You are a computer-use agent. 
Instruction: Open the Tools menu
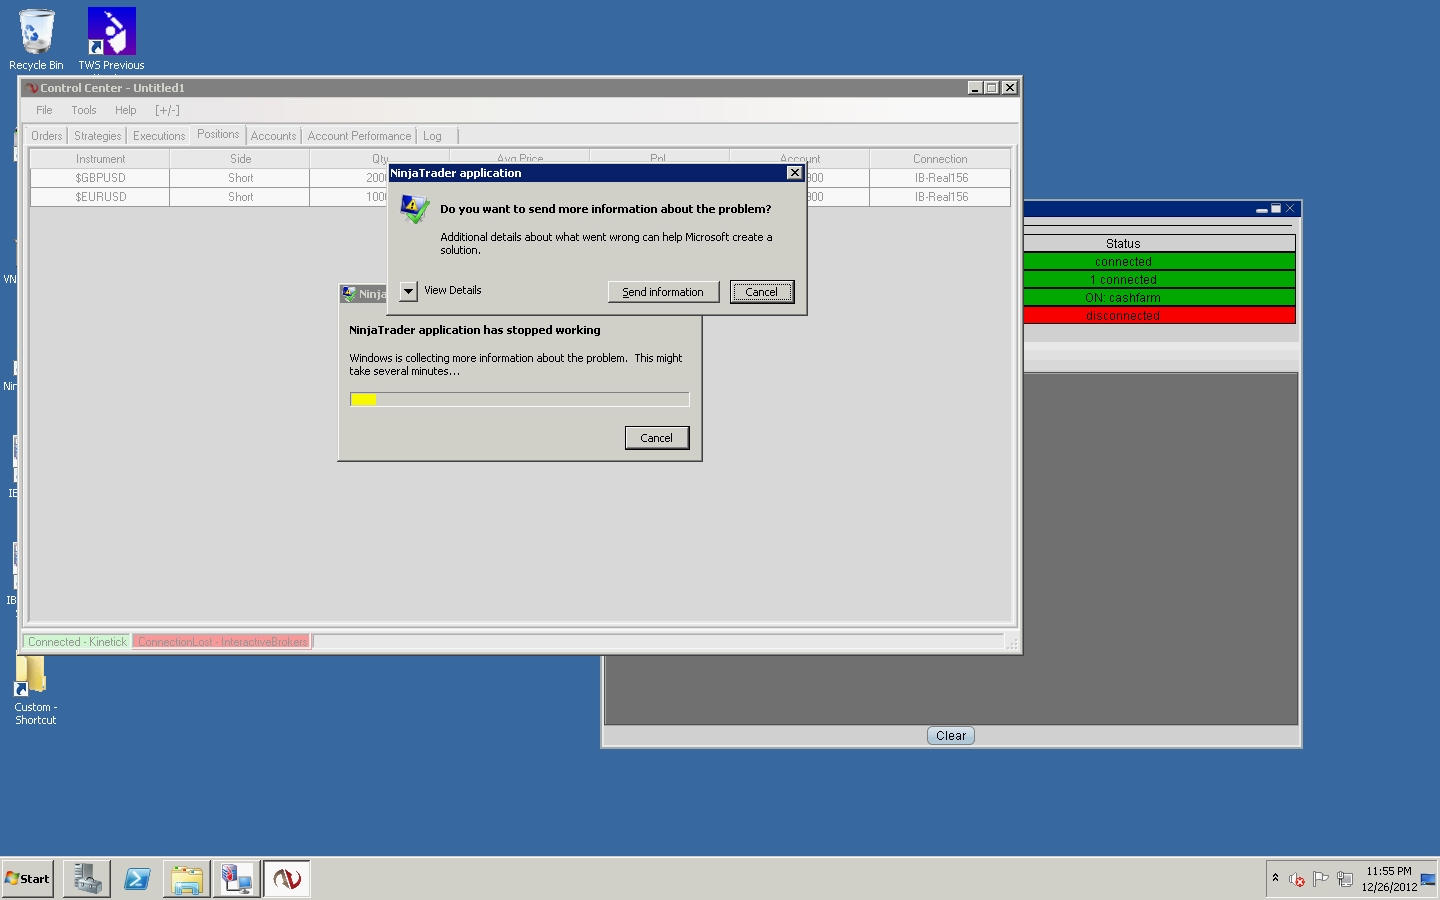[x=84, y=110]
